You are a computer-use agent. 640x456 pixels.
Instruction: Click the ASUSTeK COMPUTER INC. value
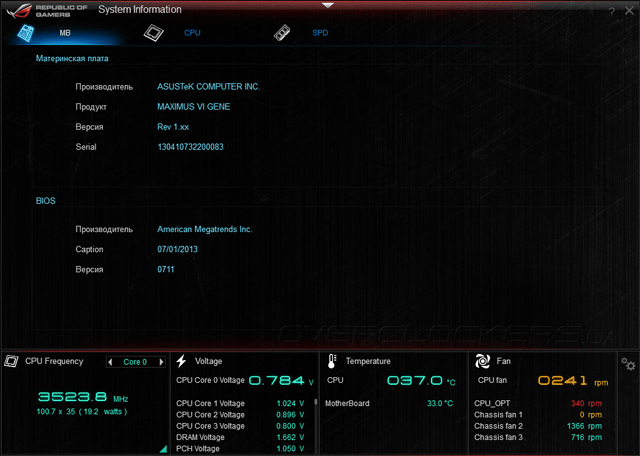coord(209,87)
